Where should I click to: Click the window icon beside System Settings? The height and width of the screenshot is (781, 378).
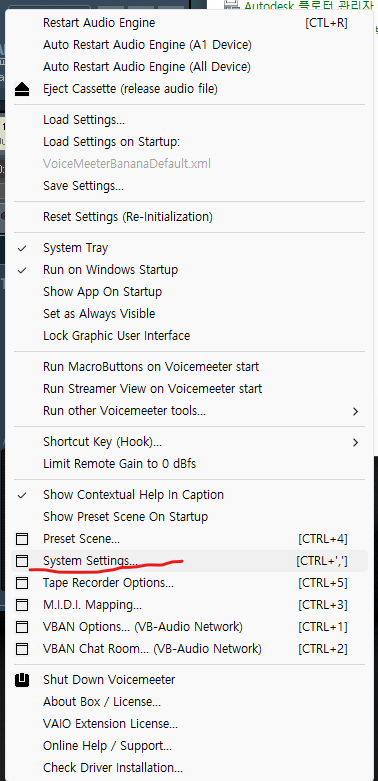click(22, 561)
